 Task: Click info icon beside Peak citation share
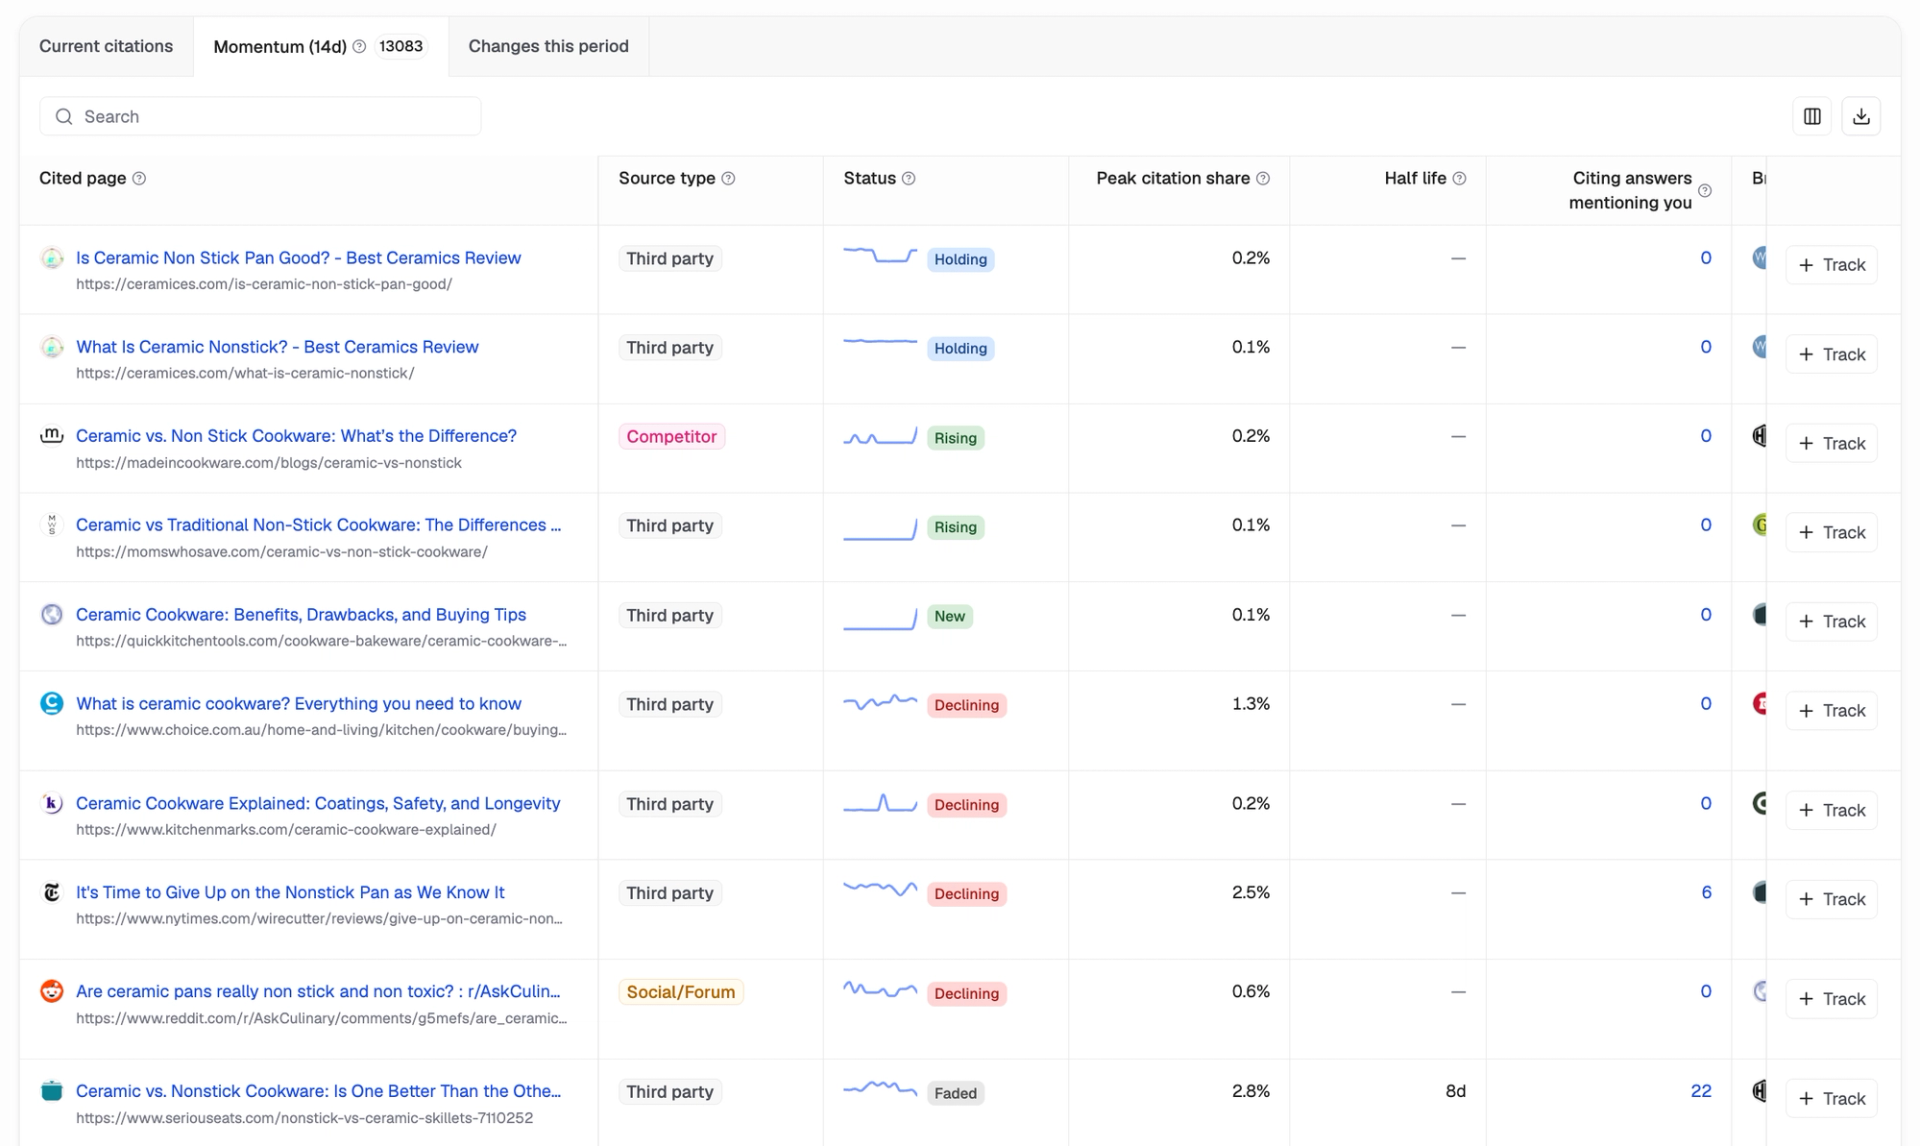coord(1263,178)
